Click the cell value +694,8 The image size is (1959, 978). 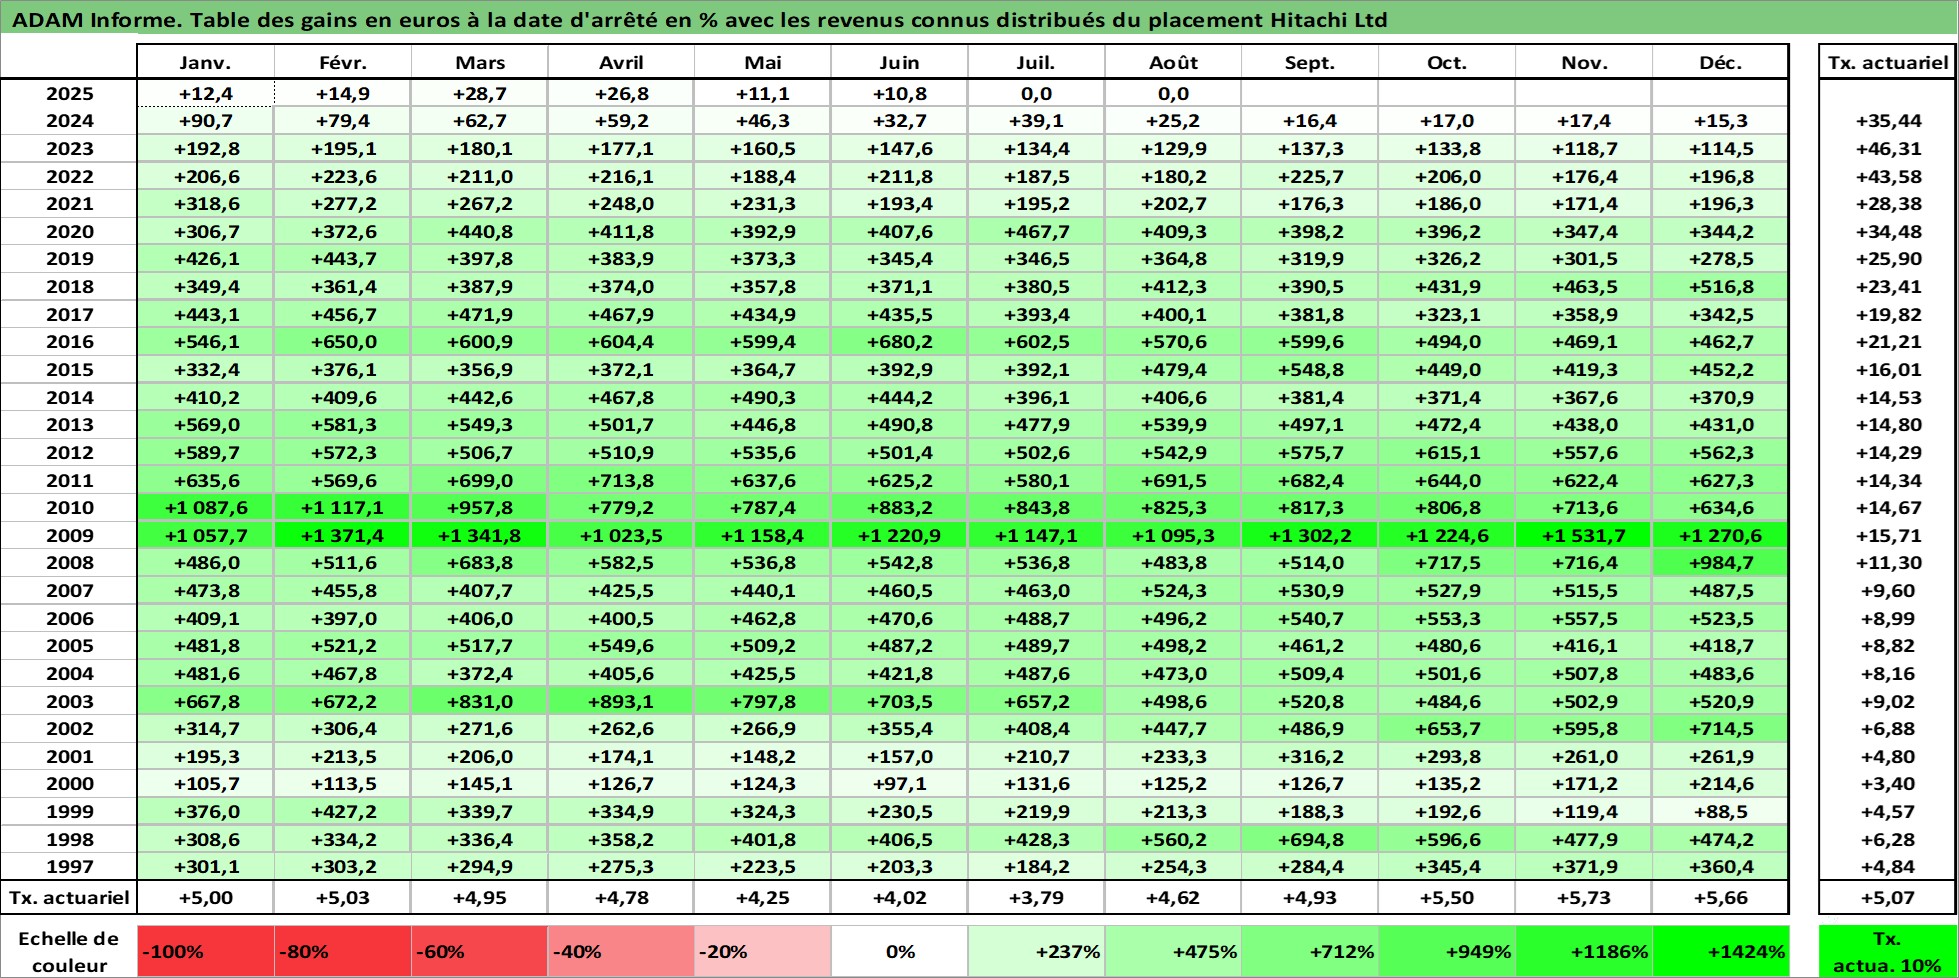[1310, 840]
